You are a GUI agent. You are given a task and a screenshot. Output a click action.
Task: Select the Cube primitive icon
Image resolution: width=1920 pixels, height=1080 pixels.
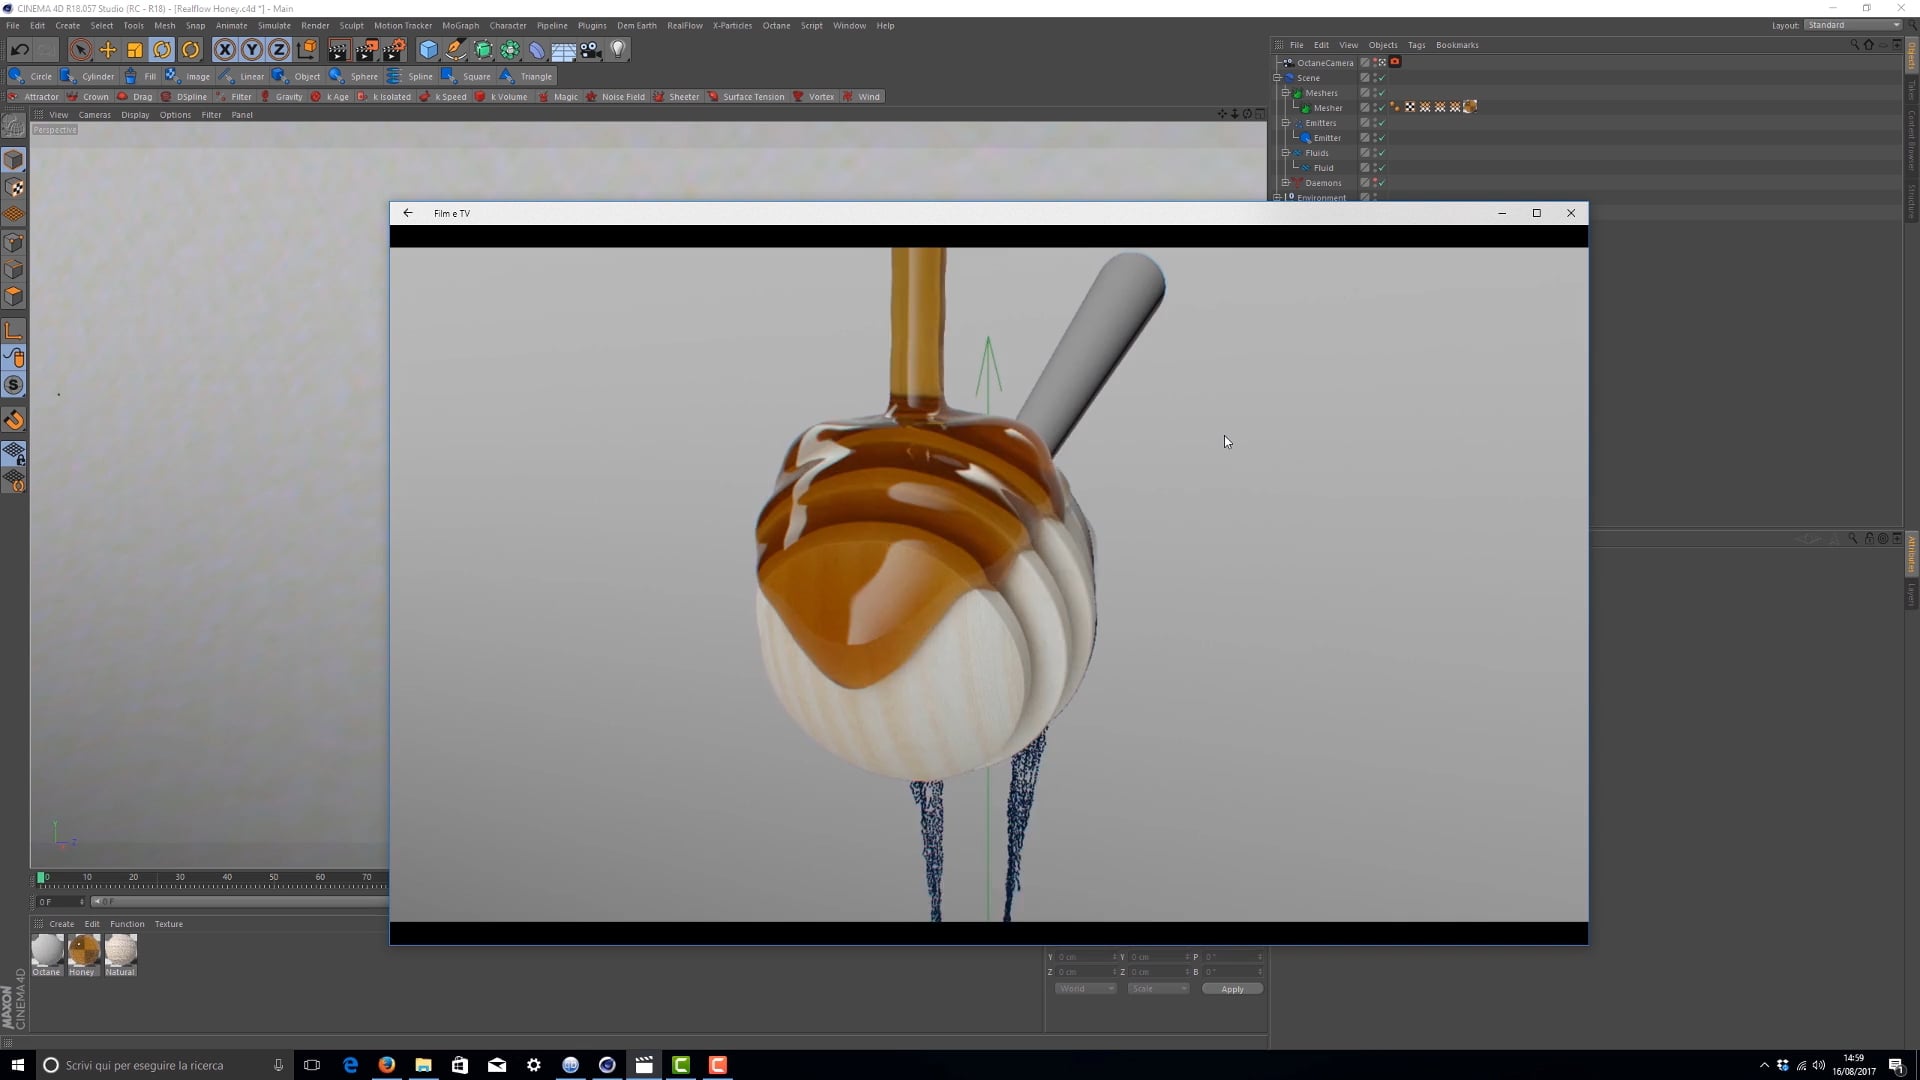pos(427,49)
